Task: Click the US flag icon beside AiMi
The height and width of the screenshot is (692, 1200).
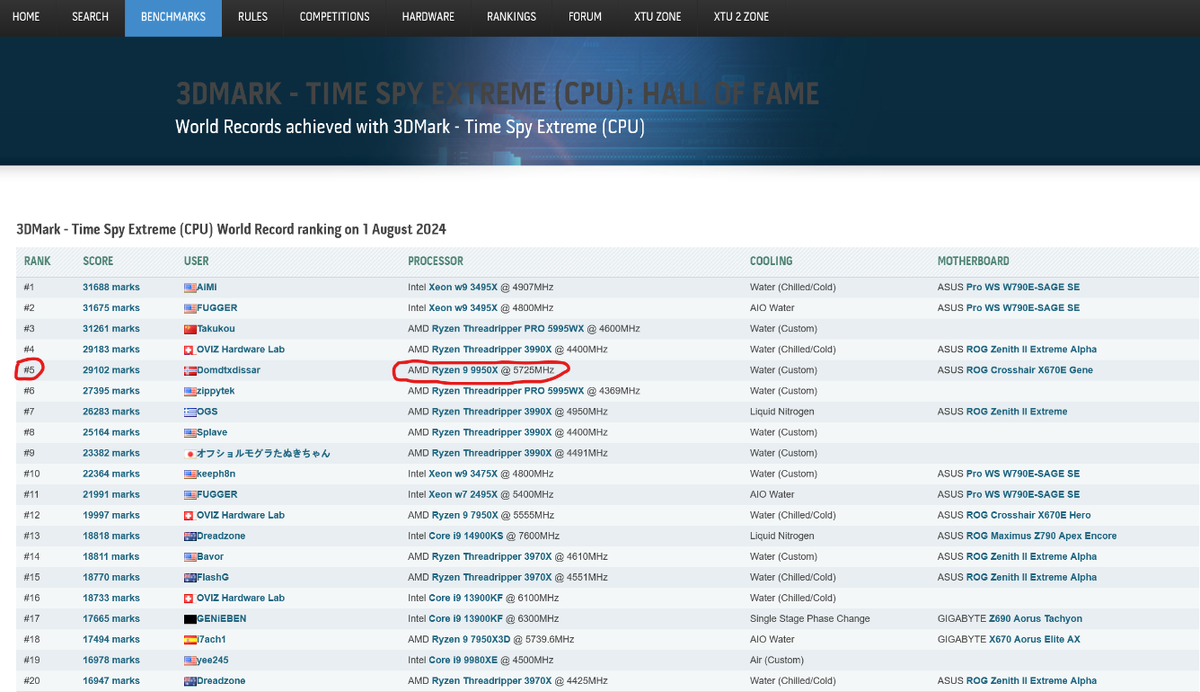Action: 190,287
